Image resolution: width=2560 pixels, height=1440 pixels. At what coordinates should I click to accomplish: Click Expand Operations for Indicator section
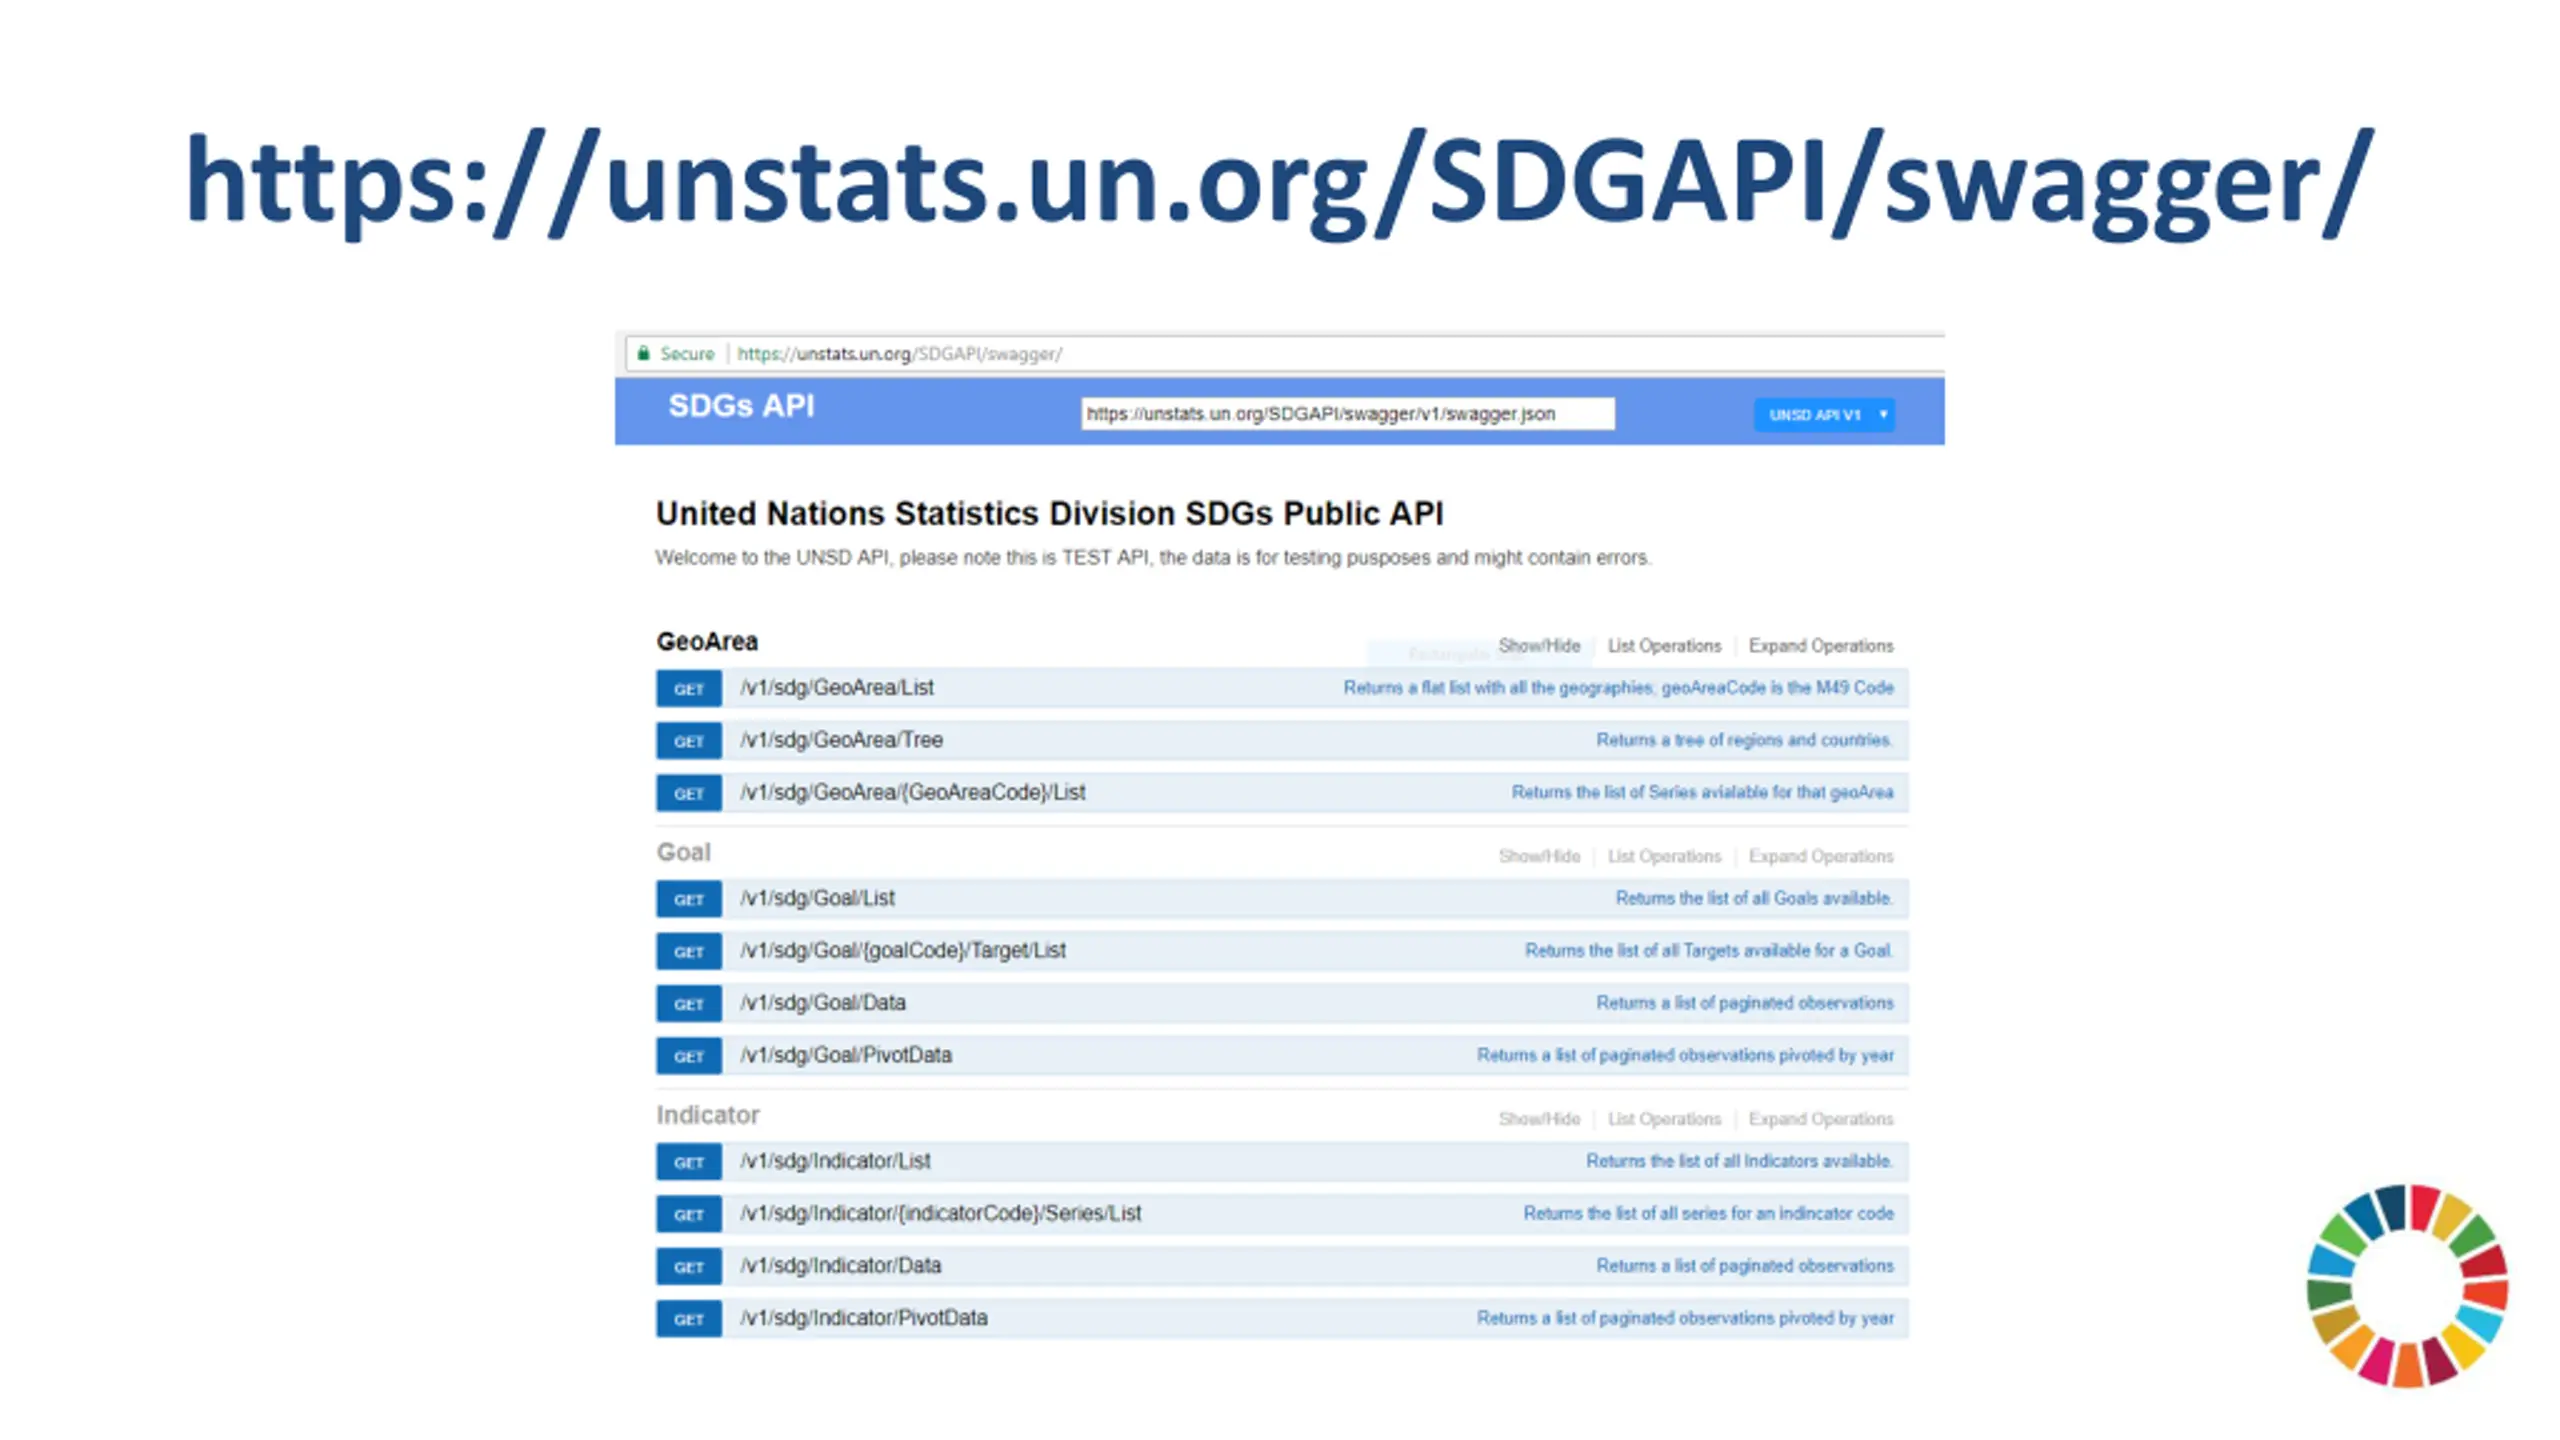point(1821,1119)
